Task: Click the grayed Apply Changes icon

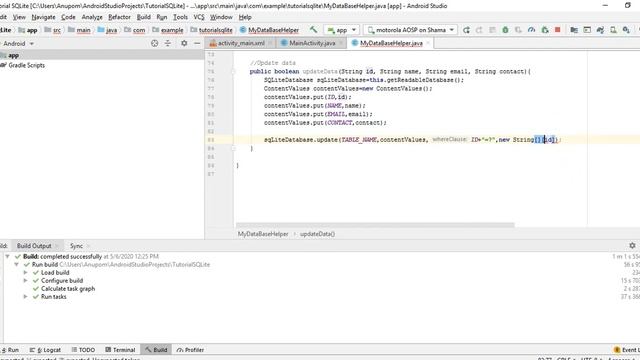Action: tap(479, 30)
